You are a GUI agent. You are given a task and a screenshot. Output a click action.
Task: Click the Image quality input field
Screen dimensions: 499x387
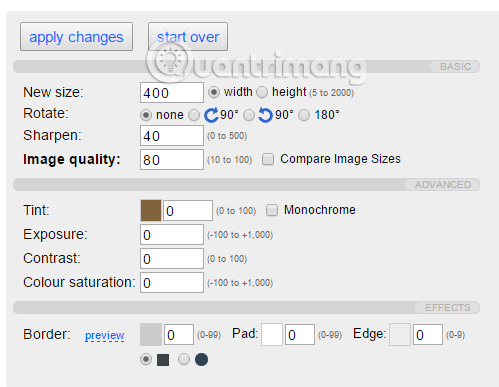click(172, 159)
